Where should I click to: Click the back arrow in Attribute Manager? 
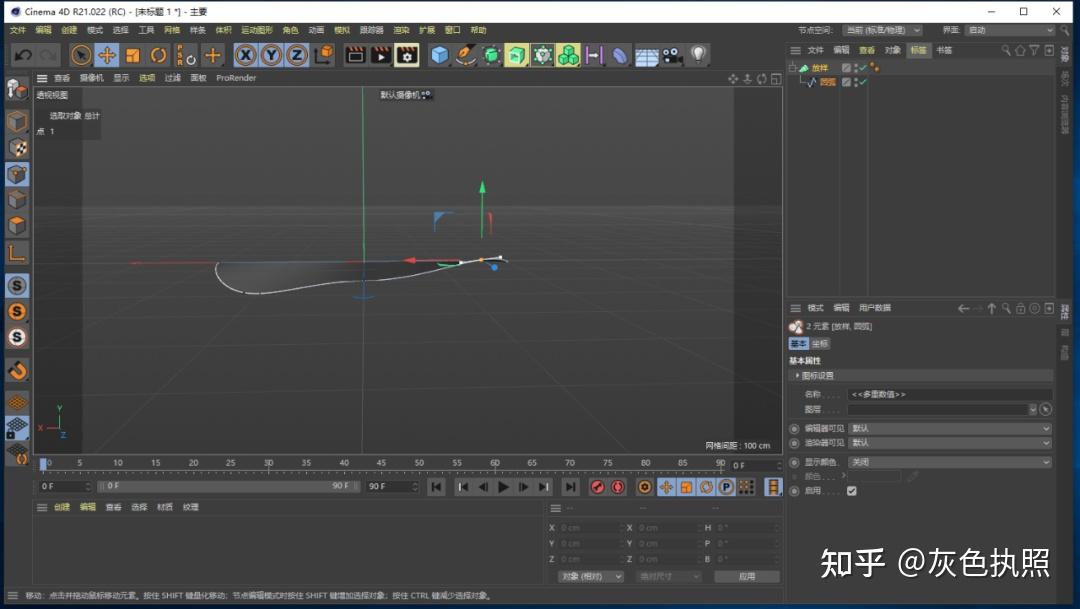[964, 309]
